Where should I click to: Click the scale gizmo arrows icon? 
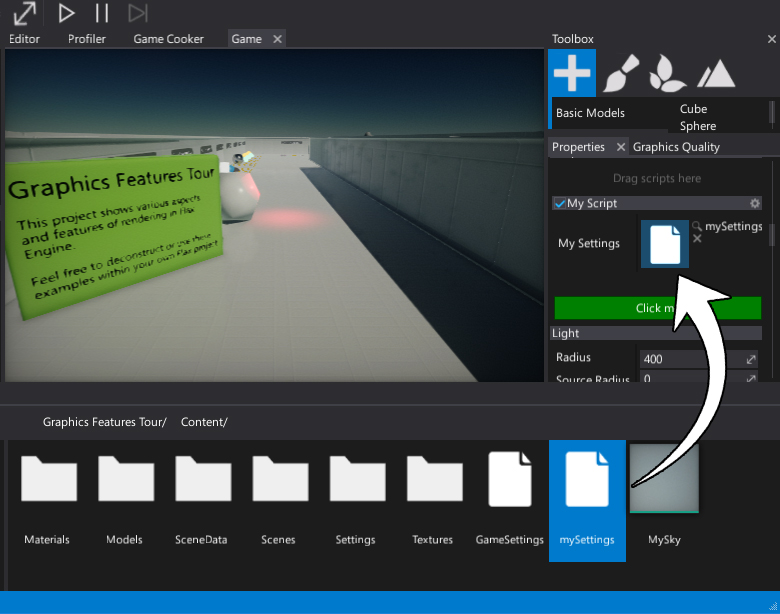pyautogui.click(x=24, y=13)
